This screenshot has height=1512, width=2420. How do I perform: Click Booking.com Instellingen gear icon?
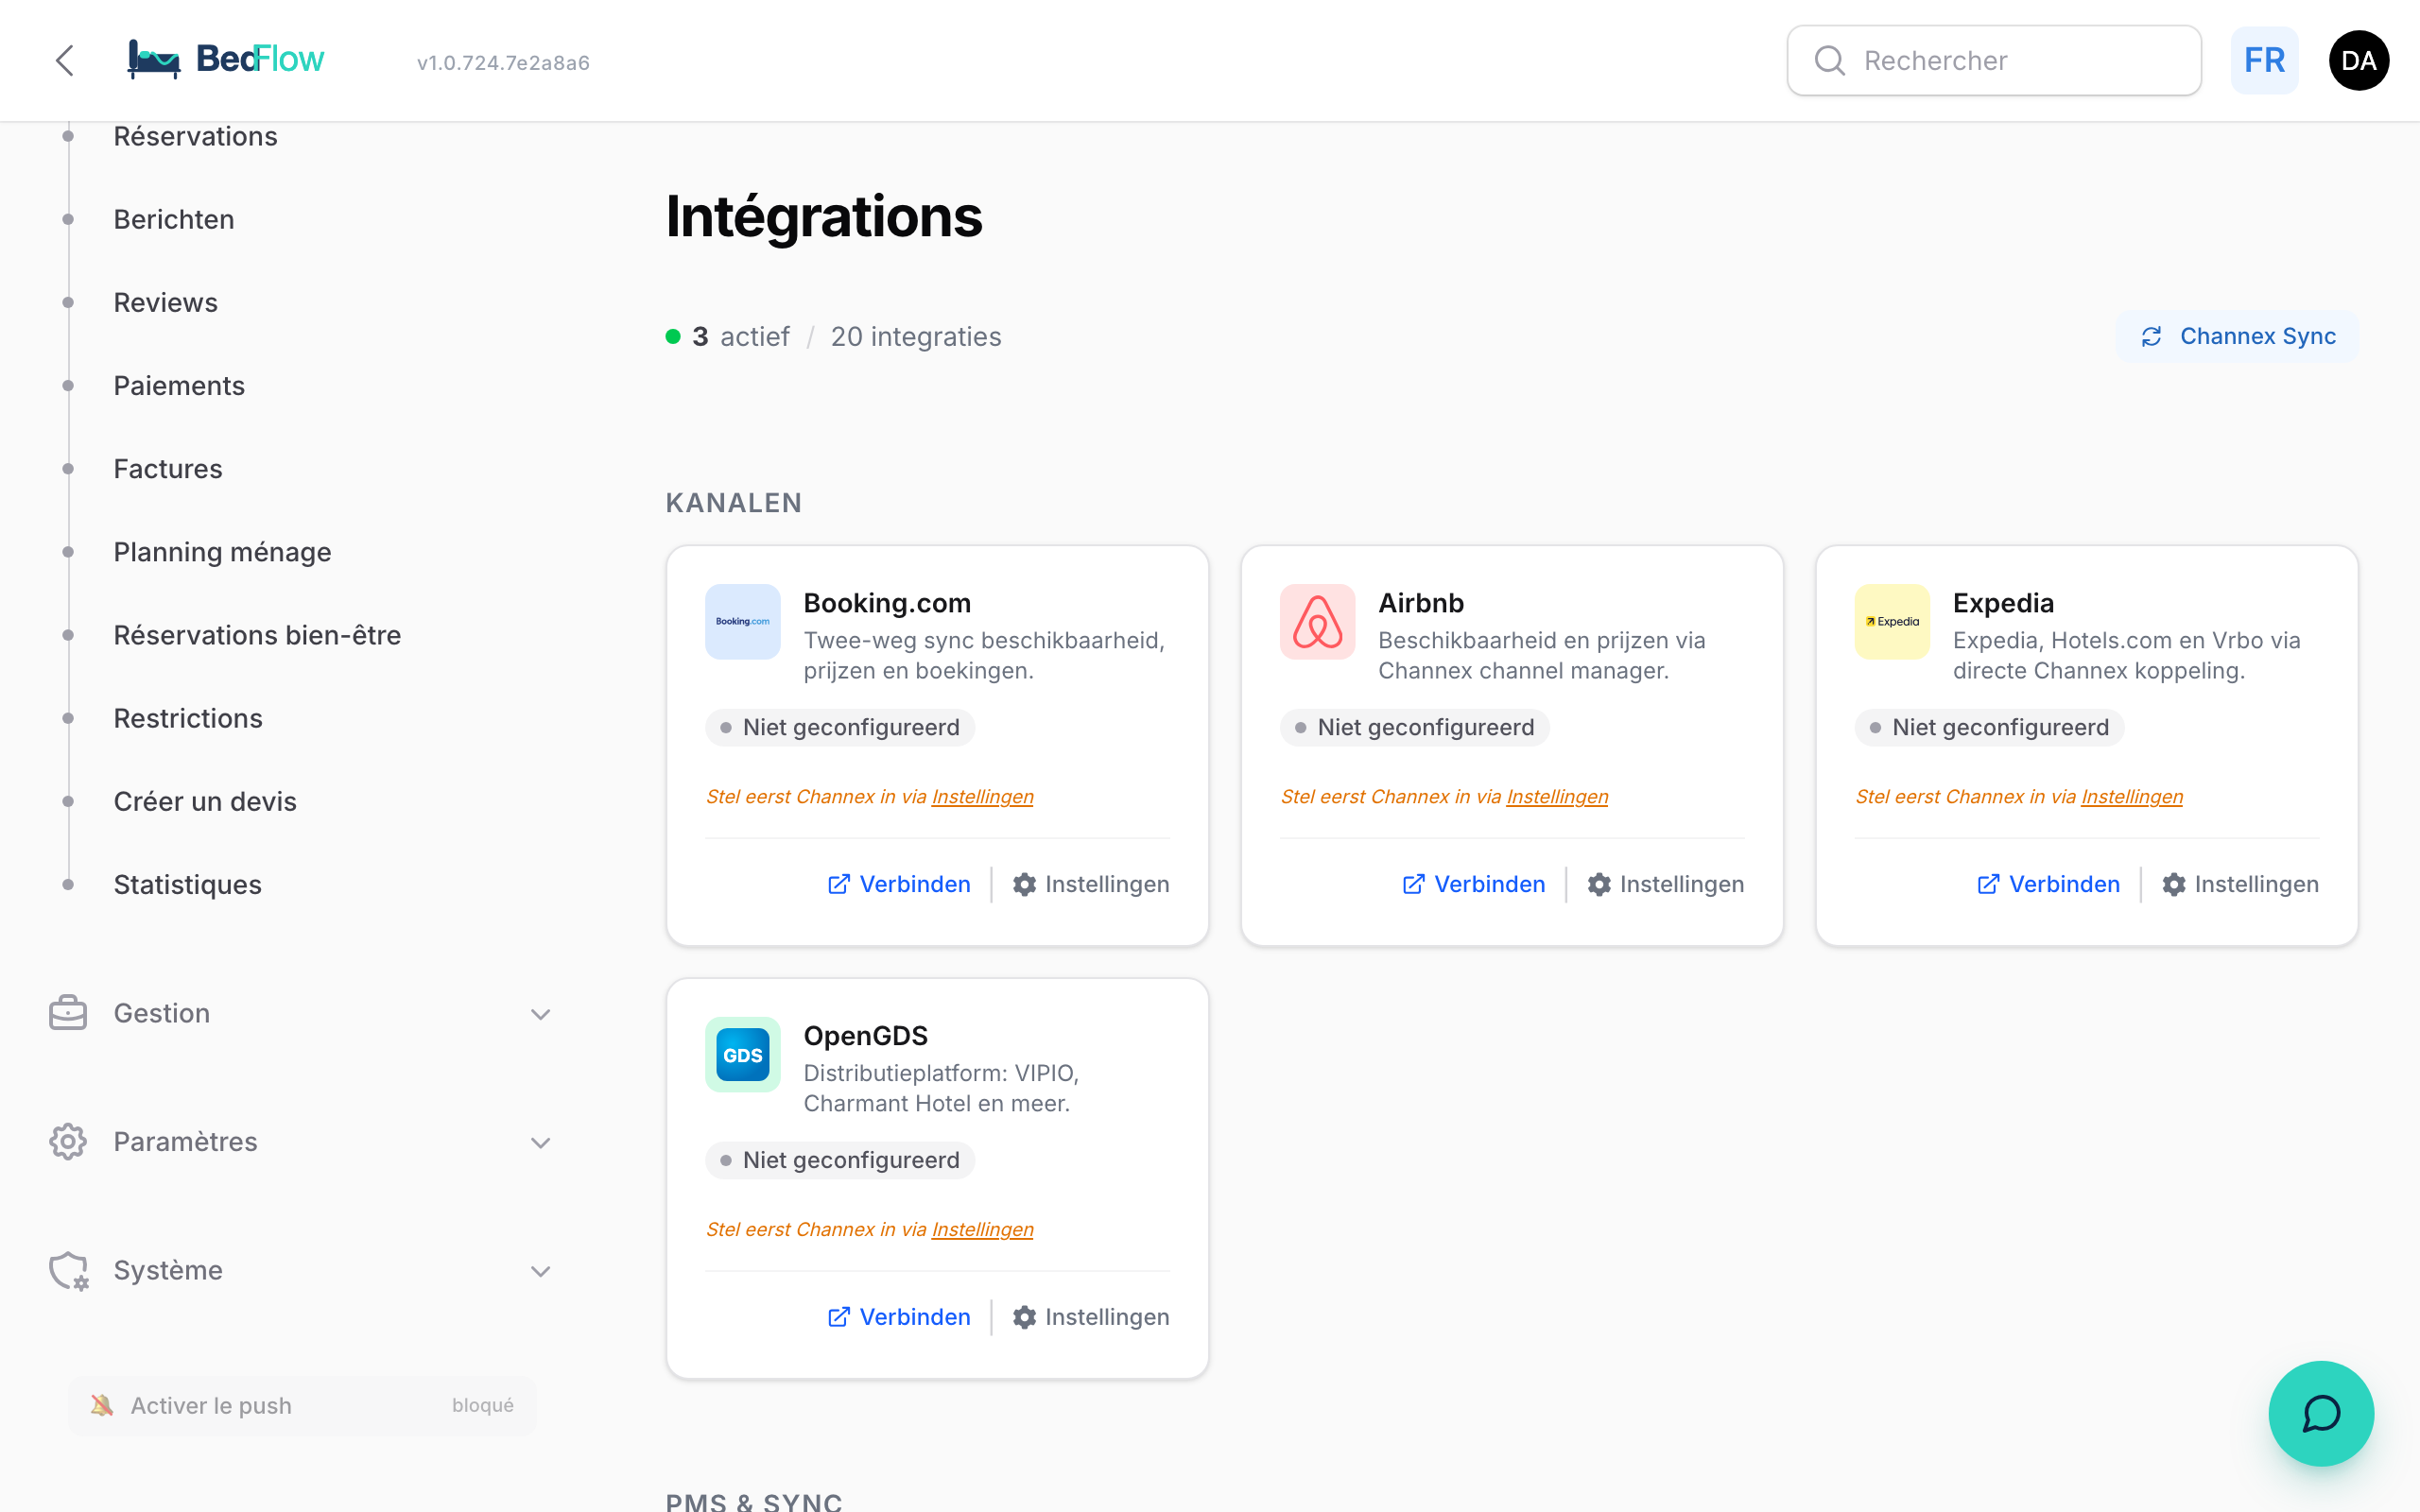click(1024, 884)
